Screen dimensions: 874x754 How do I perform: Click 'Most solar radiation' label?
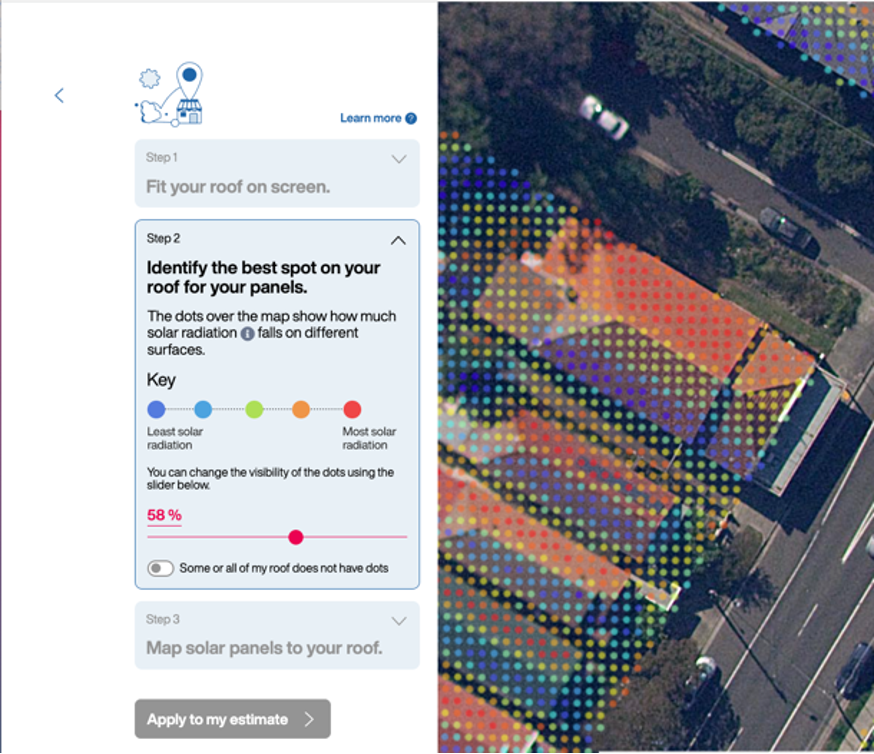pyautogui.click(x=369, y=438)
